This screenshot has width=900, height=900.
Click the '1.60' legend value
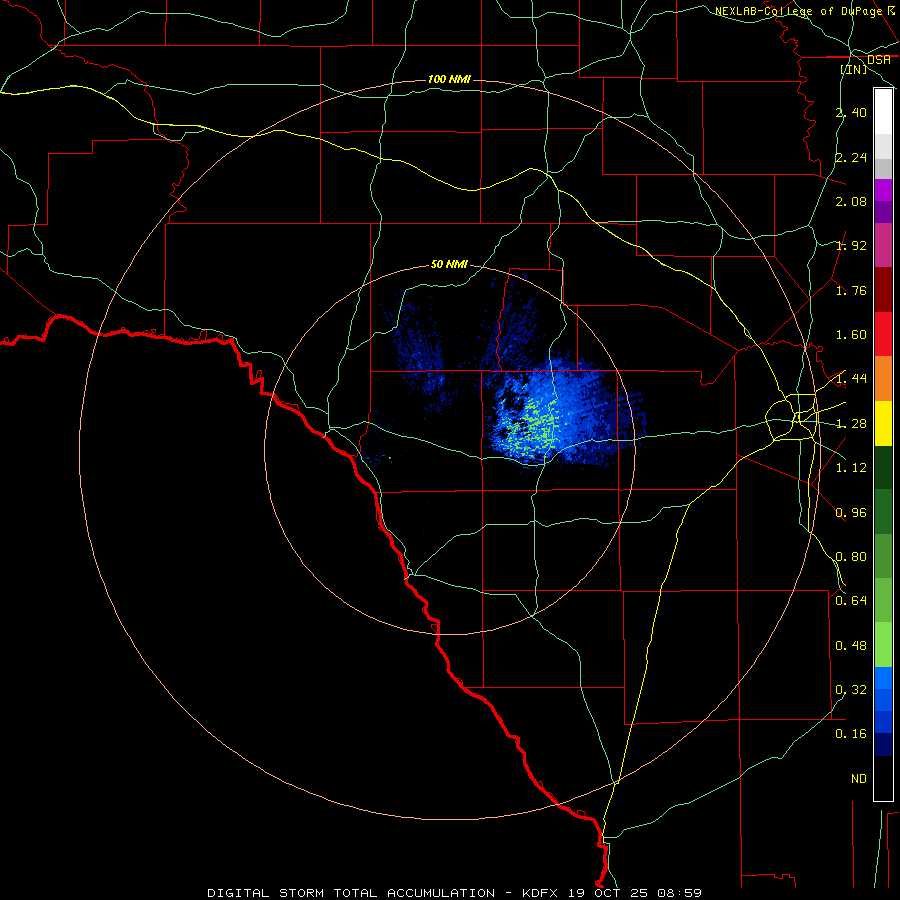[x=851, y=335]
